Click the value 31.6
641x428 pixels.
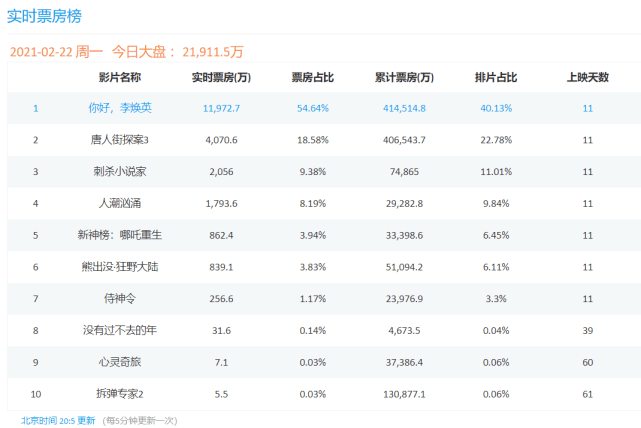221,331
